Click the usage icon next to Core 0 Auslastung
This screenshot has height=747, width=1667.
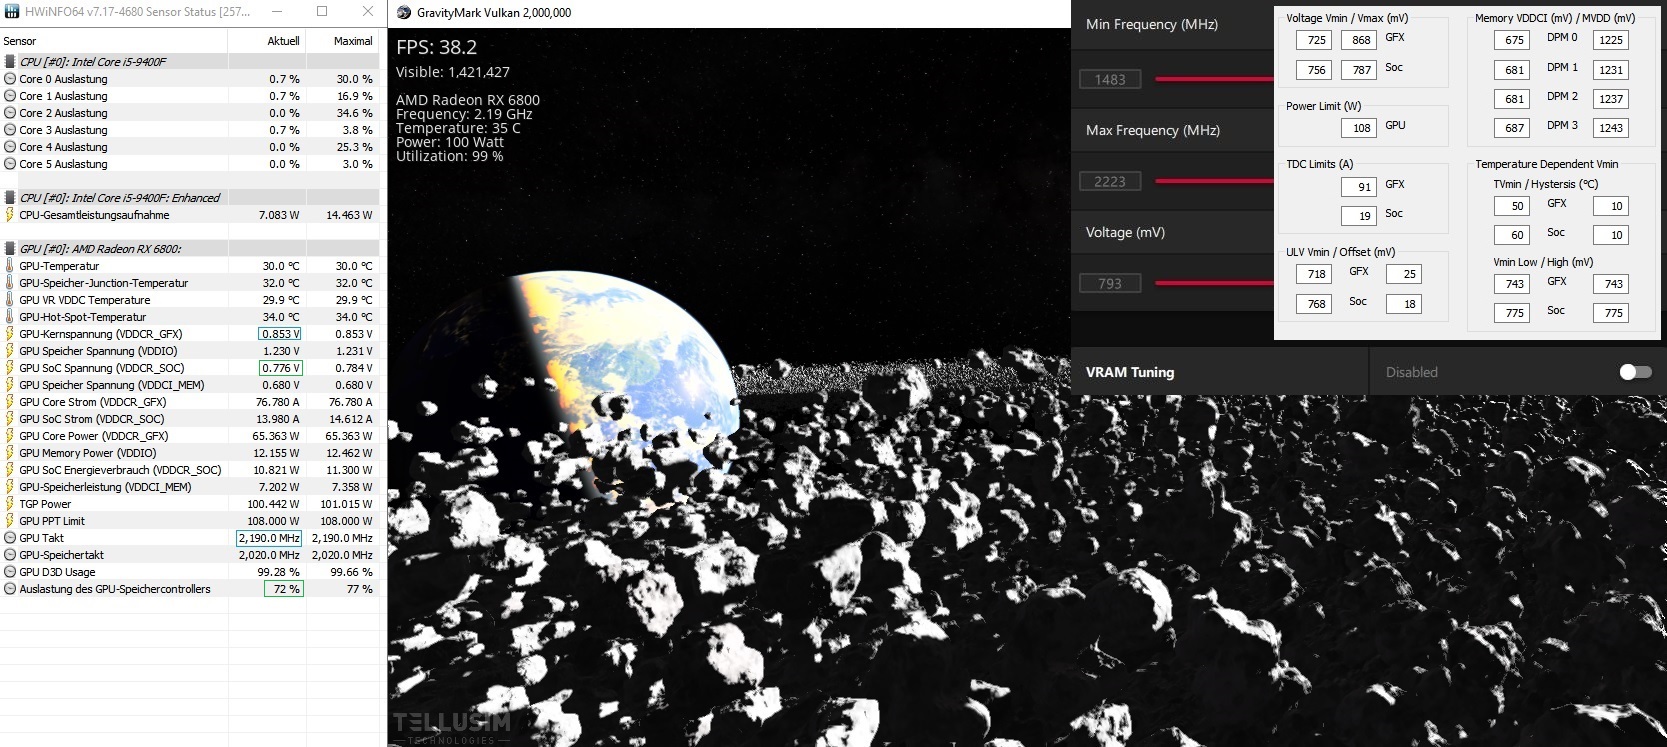click(x=10, y=79)
